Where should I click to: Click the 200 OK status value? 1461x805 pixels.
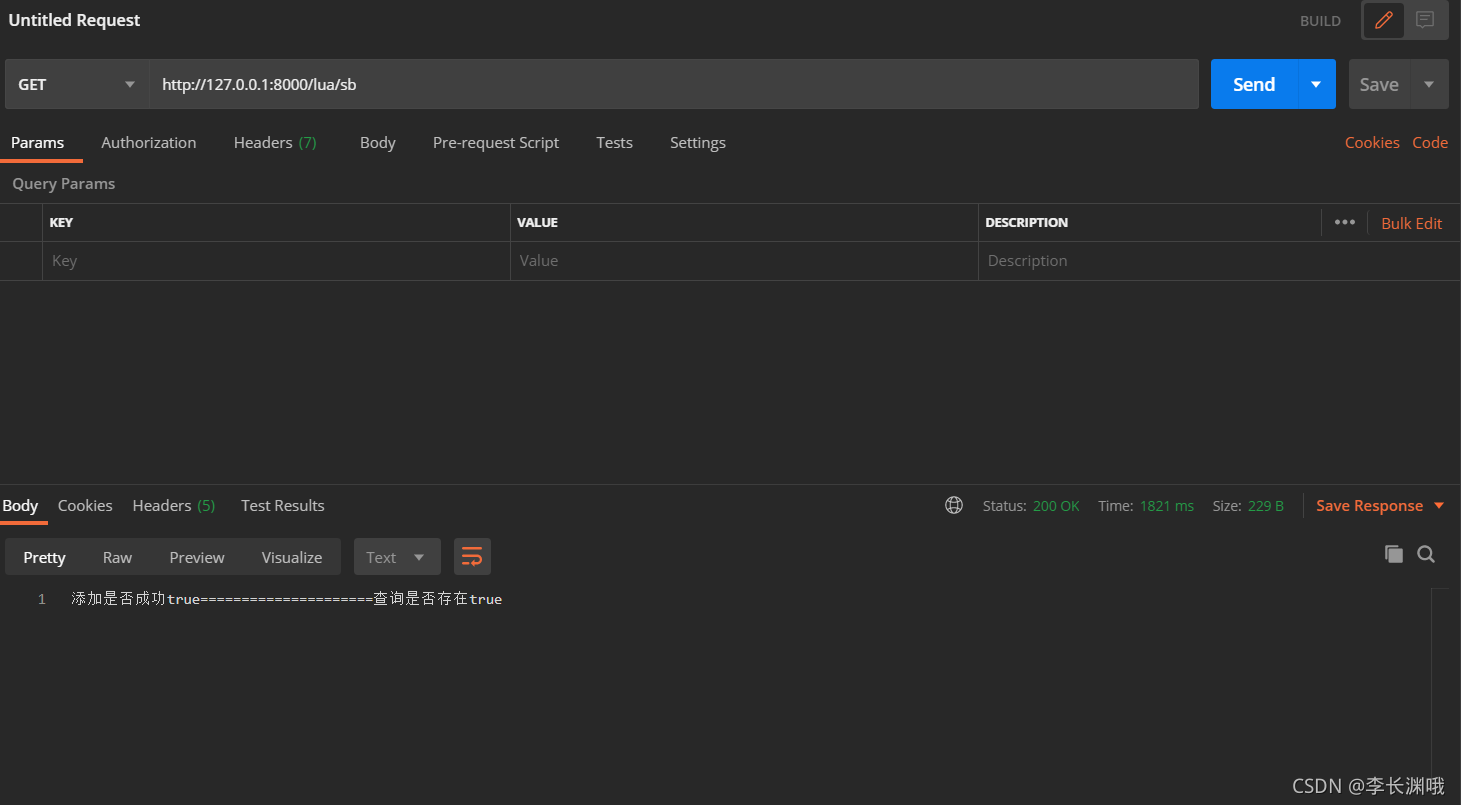pyautogui.click(x=1056, y=506)
